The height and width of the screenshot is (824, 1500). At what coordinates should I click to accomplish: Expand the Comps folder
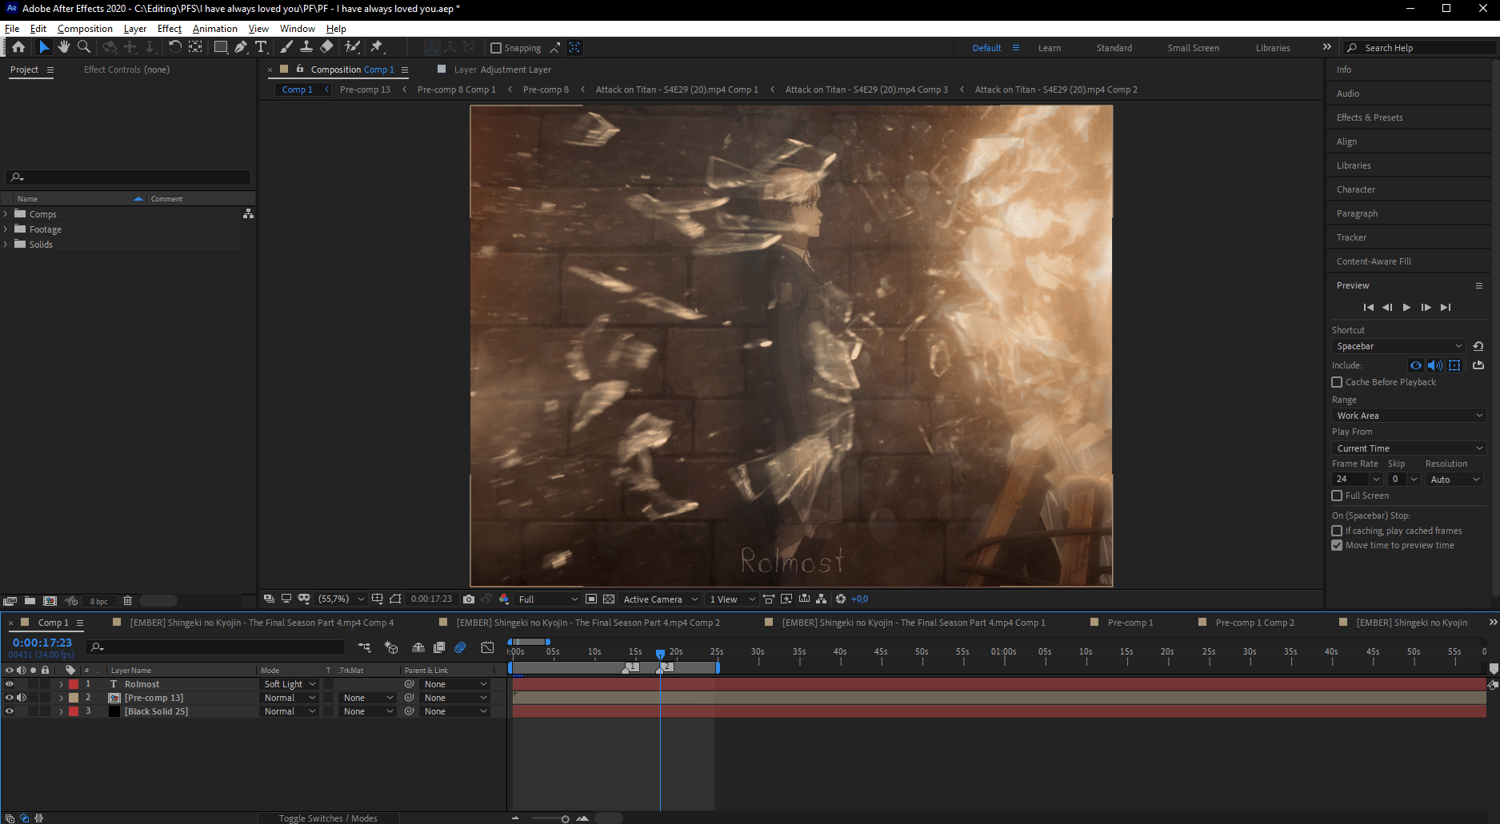click(6, 214)
